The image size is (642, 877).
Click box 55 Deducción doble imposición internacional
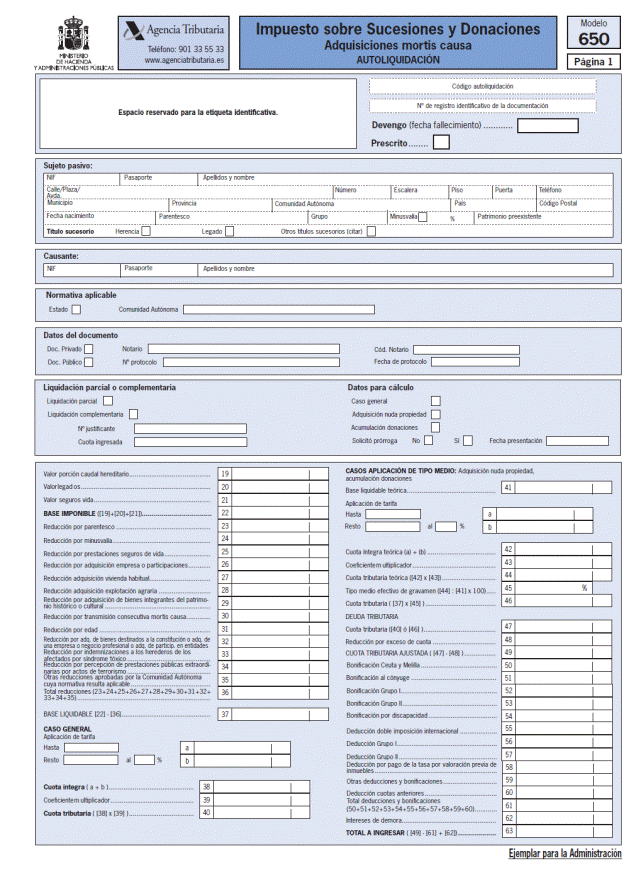pos(557,729)
